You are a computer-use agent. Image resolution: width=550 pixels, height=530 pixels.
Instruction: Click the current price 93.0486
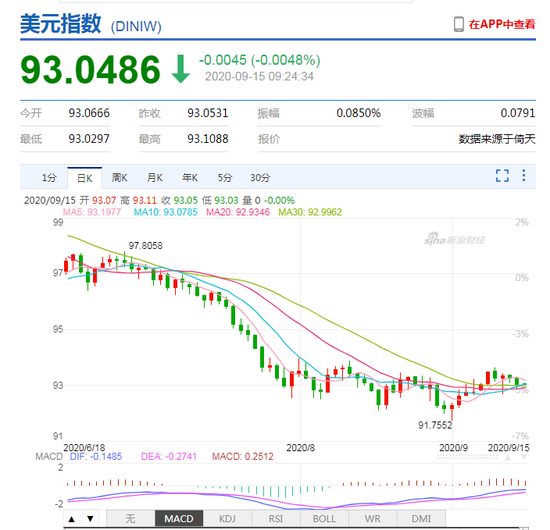(90, 69)
